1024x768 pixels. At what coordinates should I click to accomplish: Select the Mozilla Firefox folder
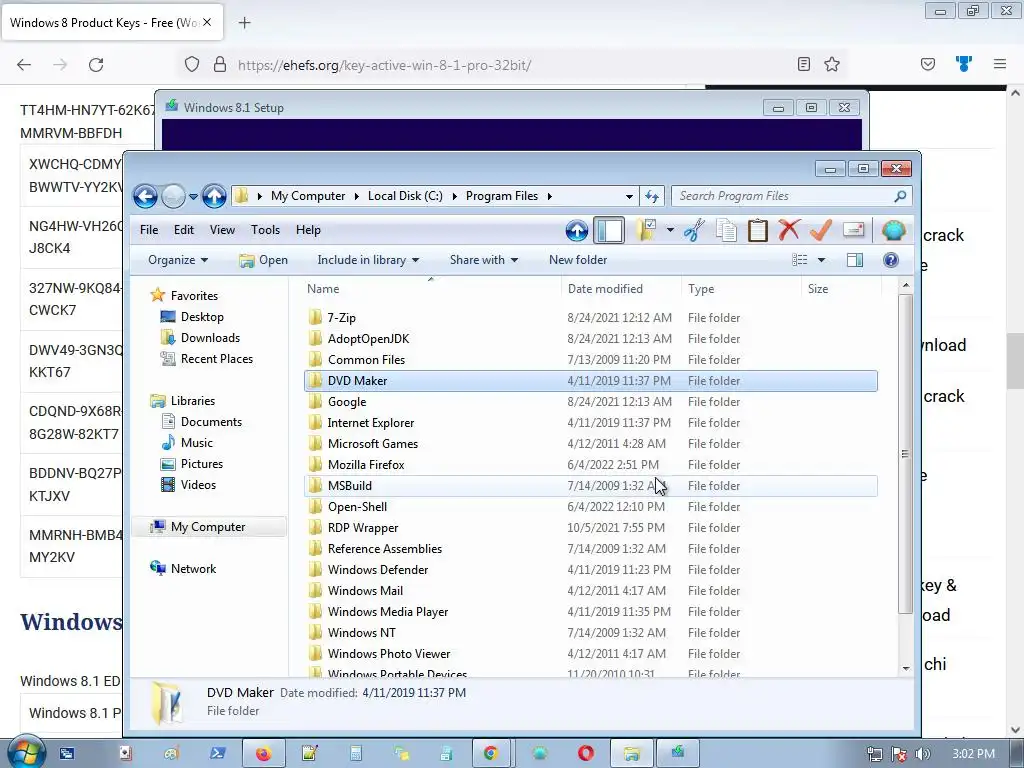point(590,464)
